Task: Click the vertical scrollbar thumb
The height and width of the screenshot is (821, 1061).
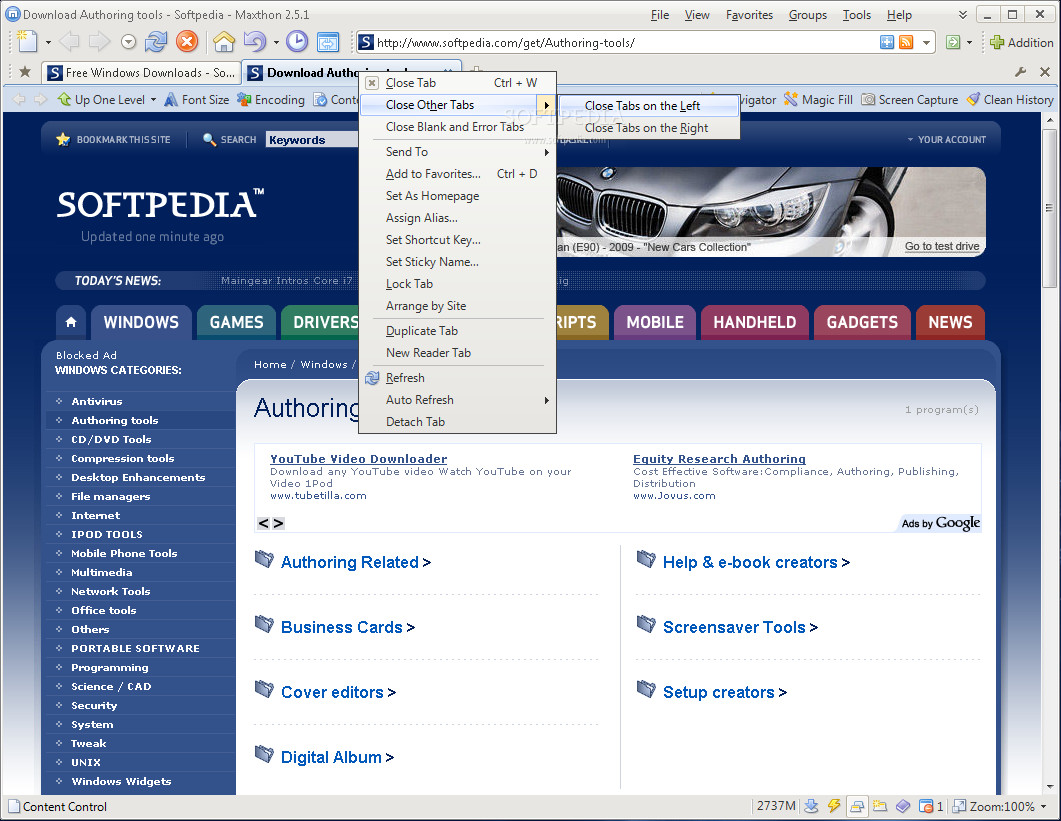Action: point(1049,208)
